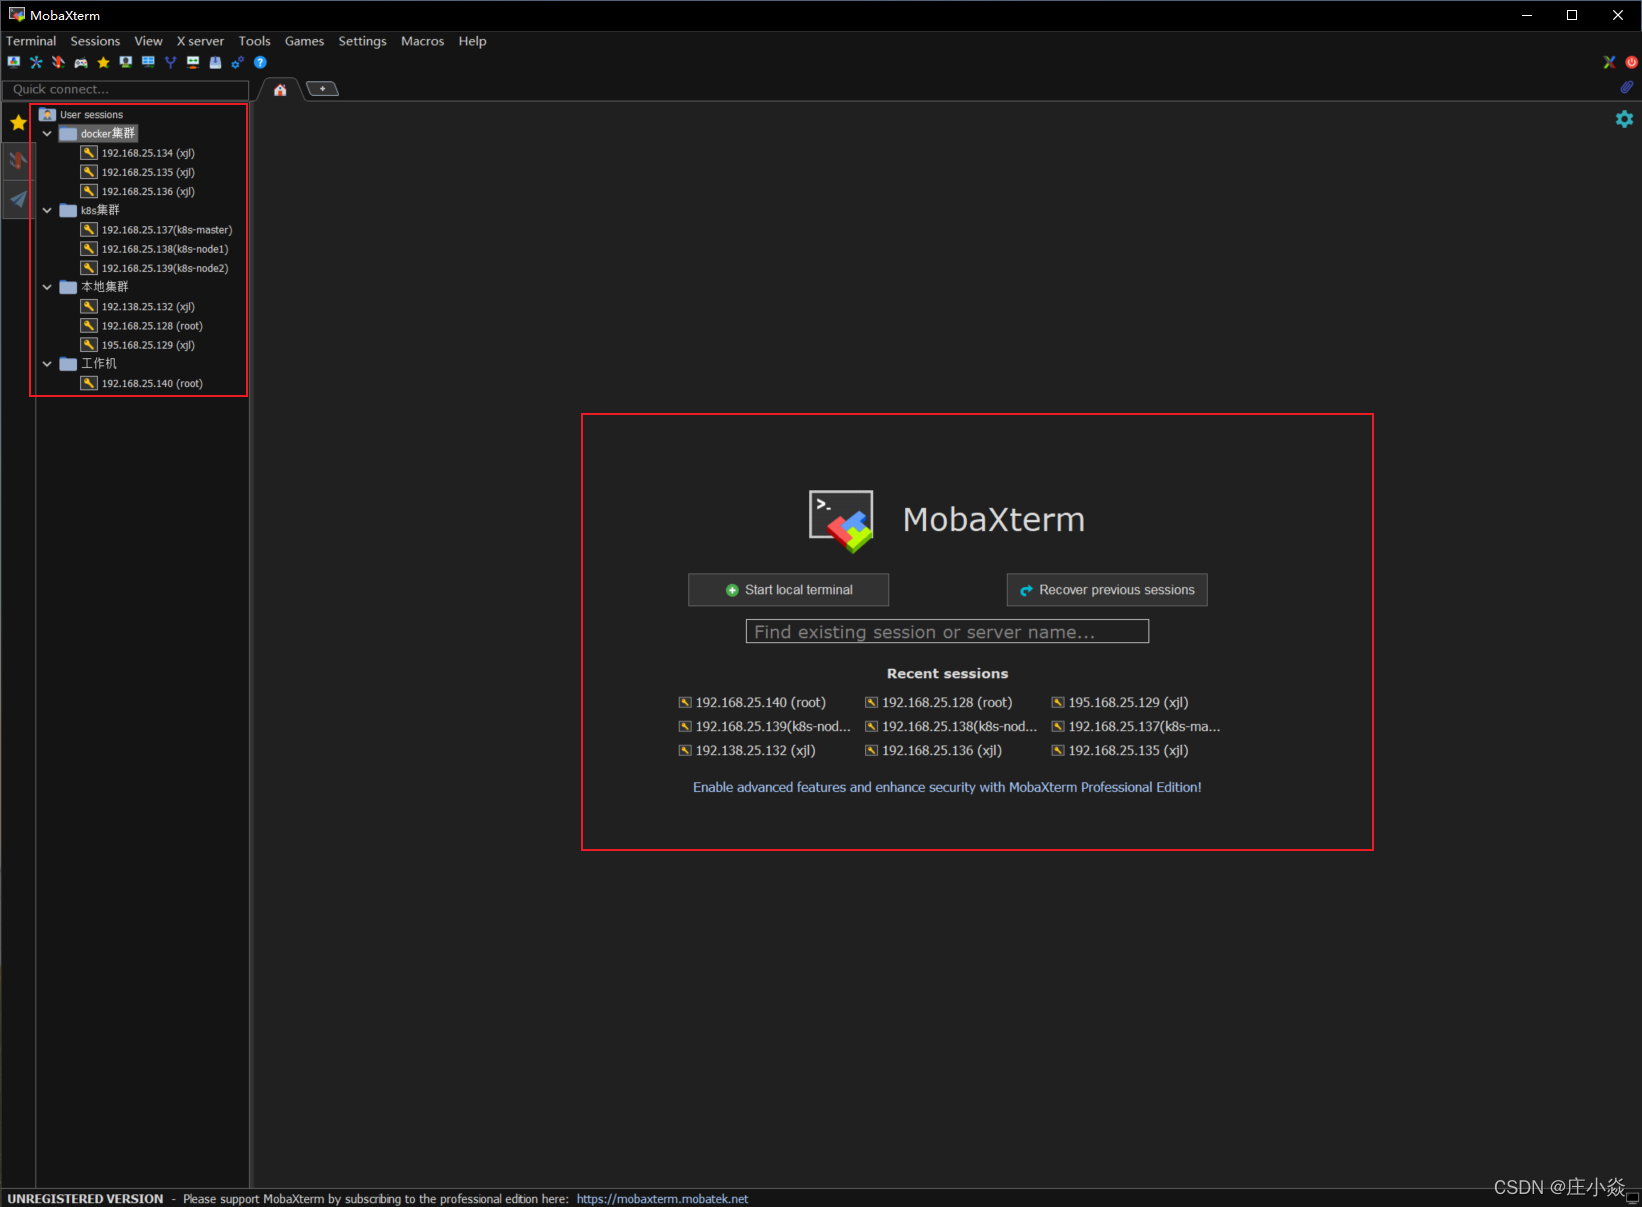
Task: Click the blue Help question mark icon
Action: [x=260, y=62]
